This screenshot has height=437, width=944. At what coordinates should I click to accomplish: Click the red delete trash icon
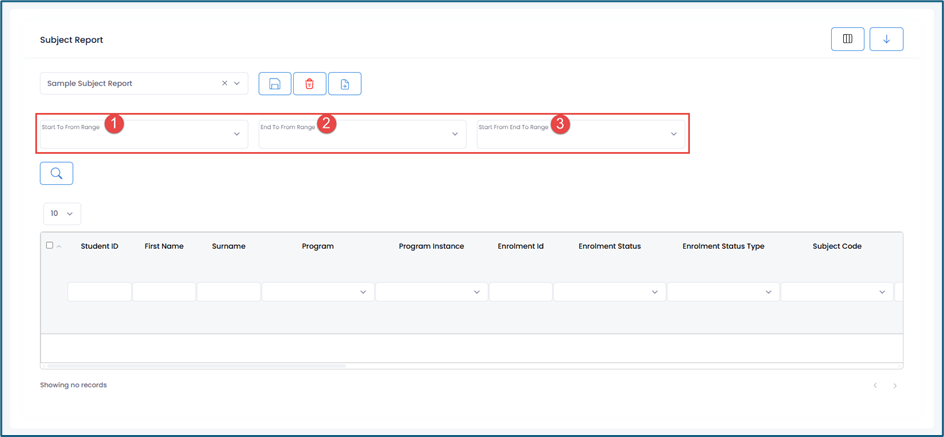pyautogui.click(x=310, y=84)
